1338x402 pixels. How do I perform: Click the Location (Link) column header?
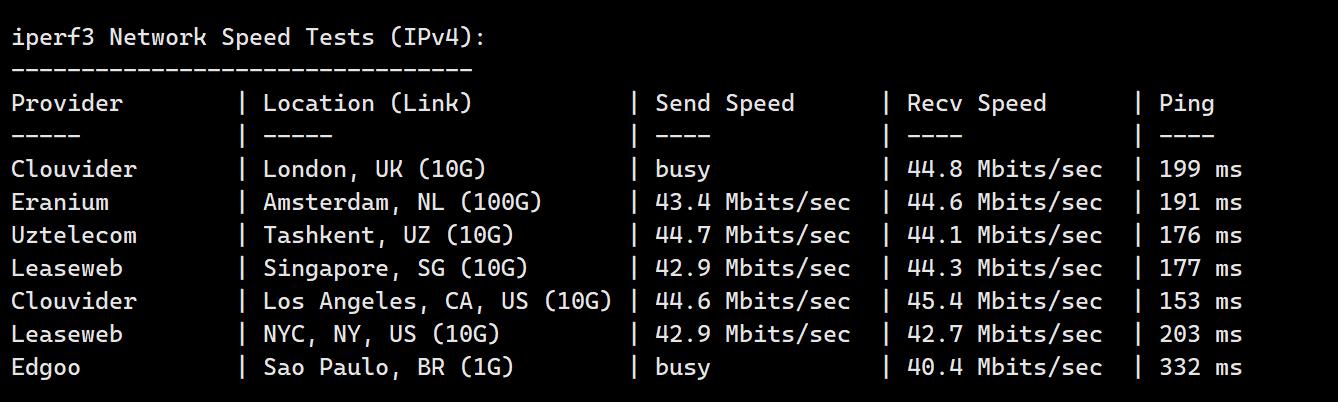(x=367, y=104)
